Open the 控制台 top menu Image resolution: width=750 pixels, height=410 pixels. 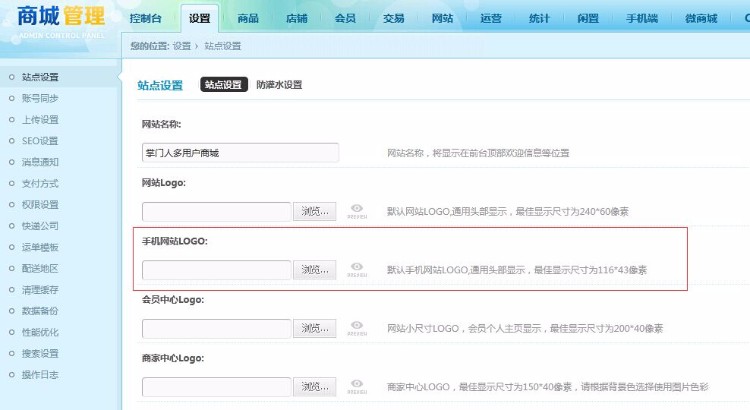click(145, 19)
